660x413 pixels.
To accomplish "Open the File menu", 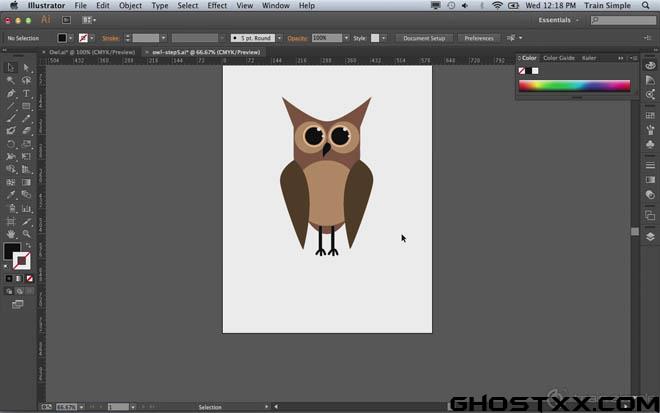I will tap(80, 5).
